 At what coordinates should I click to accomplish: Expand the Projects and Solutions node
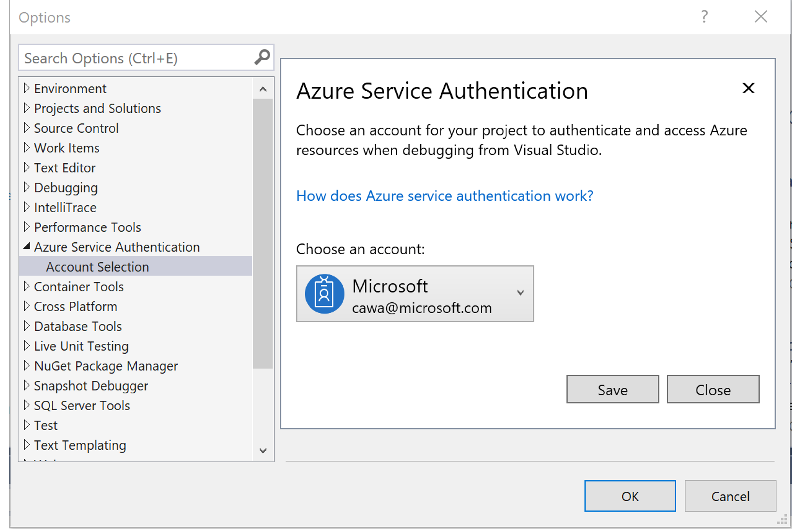tap(27, 108)
